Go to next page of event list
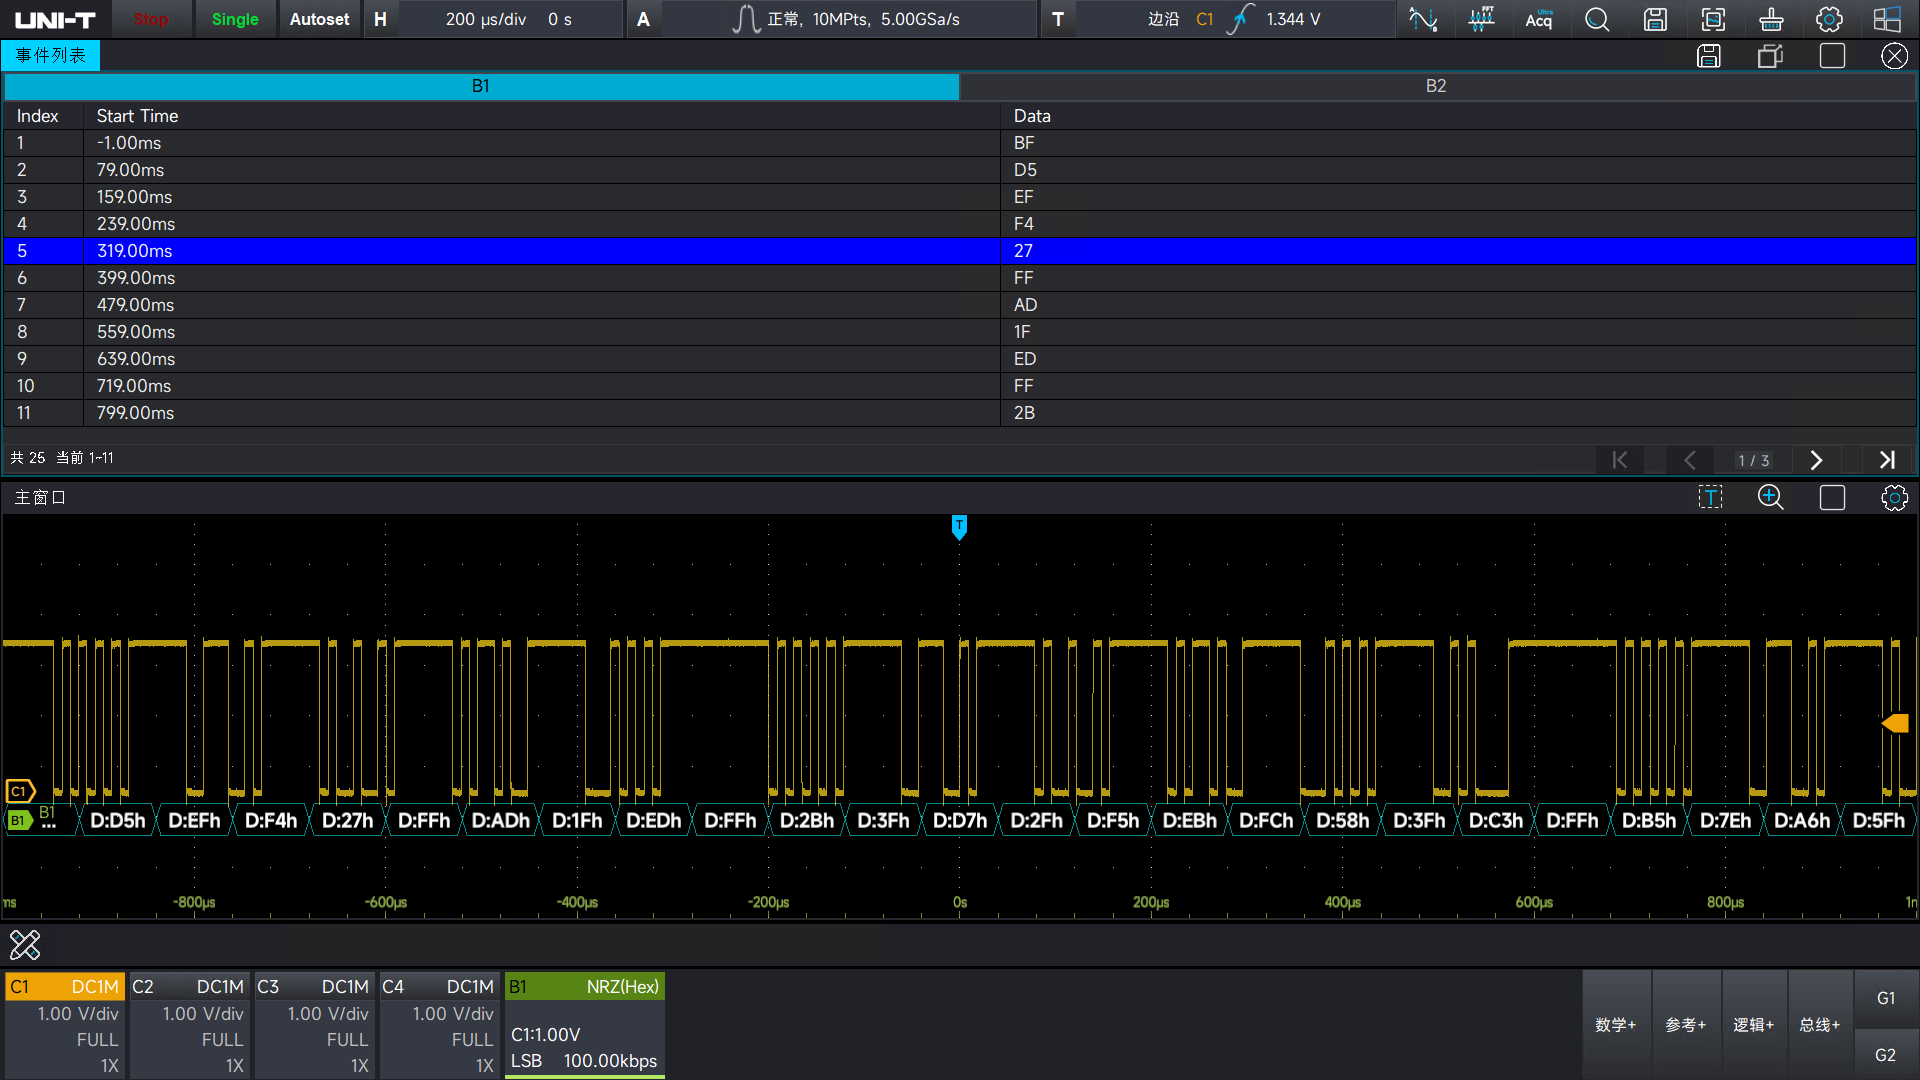The width and height of the screenshot is (1920, 1080). (x=1817, y=460)
